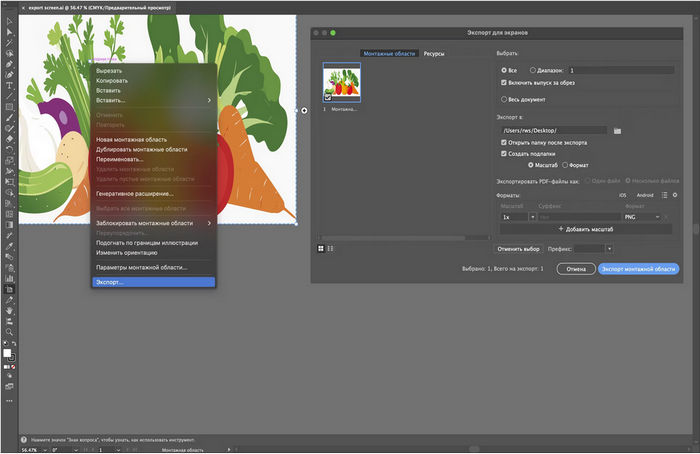Screen dimensions: 700x454
Task: Toggle 'Включить выпуск за обрез' checkbox
Action: pos(504,84)
